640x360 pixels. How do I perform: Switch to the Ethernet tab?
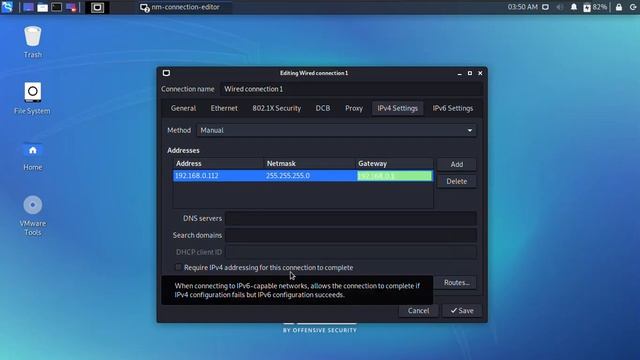tap(224, 108)
